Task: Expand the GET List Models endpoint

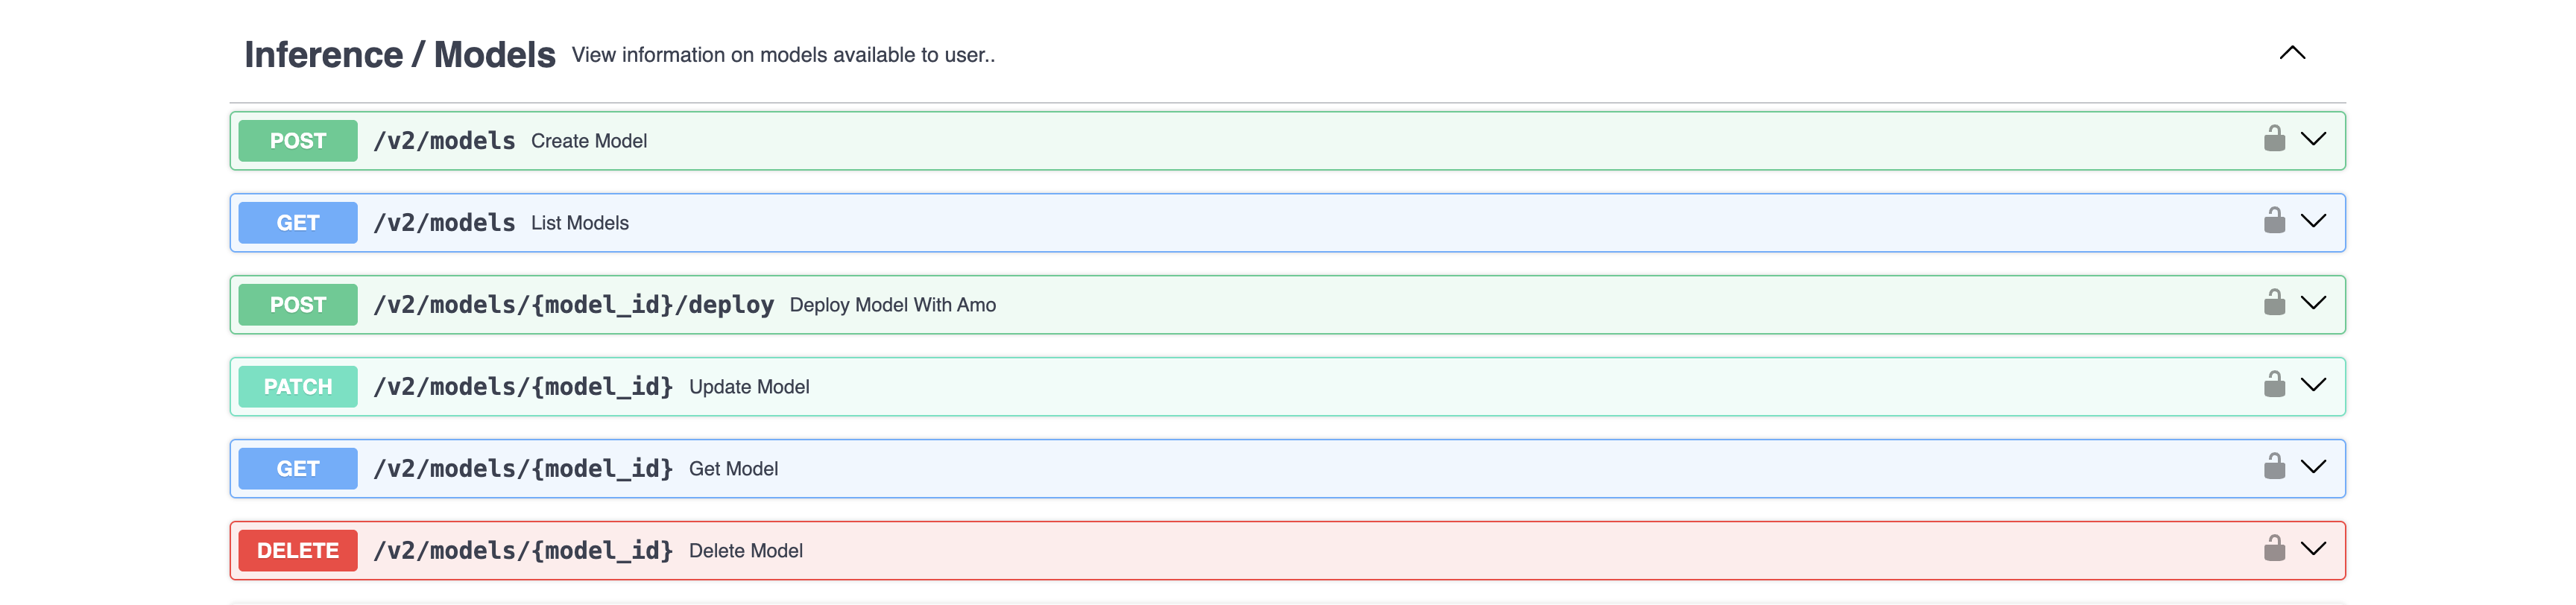Action: [2313, 221]
